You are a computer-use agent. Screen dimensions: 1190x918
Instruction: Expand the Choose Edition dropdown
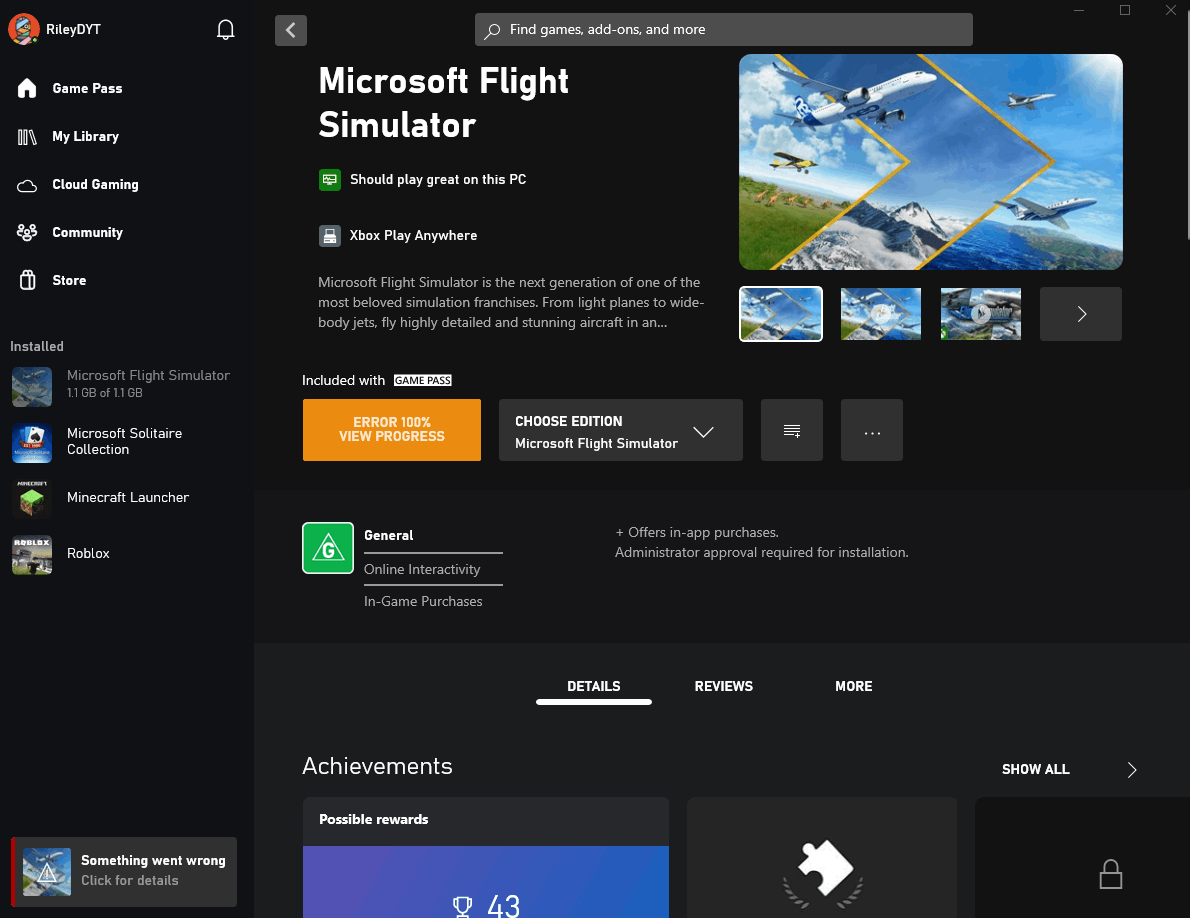point(621,430)
